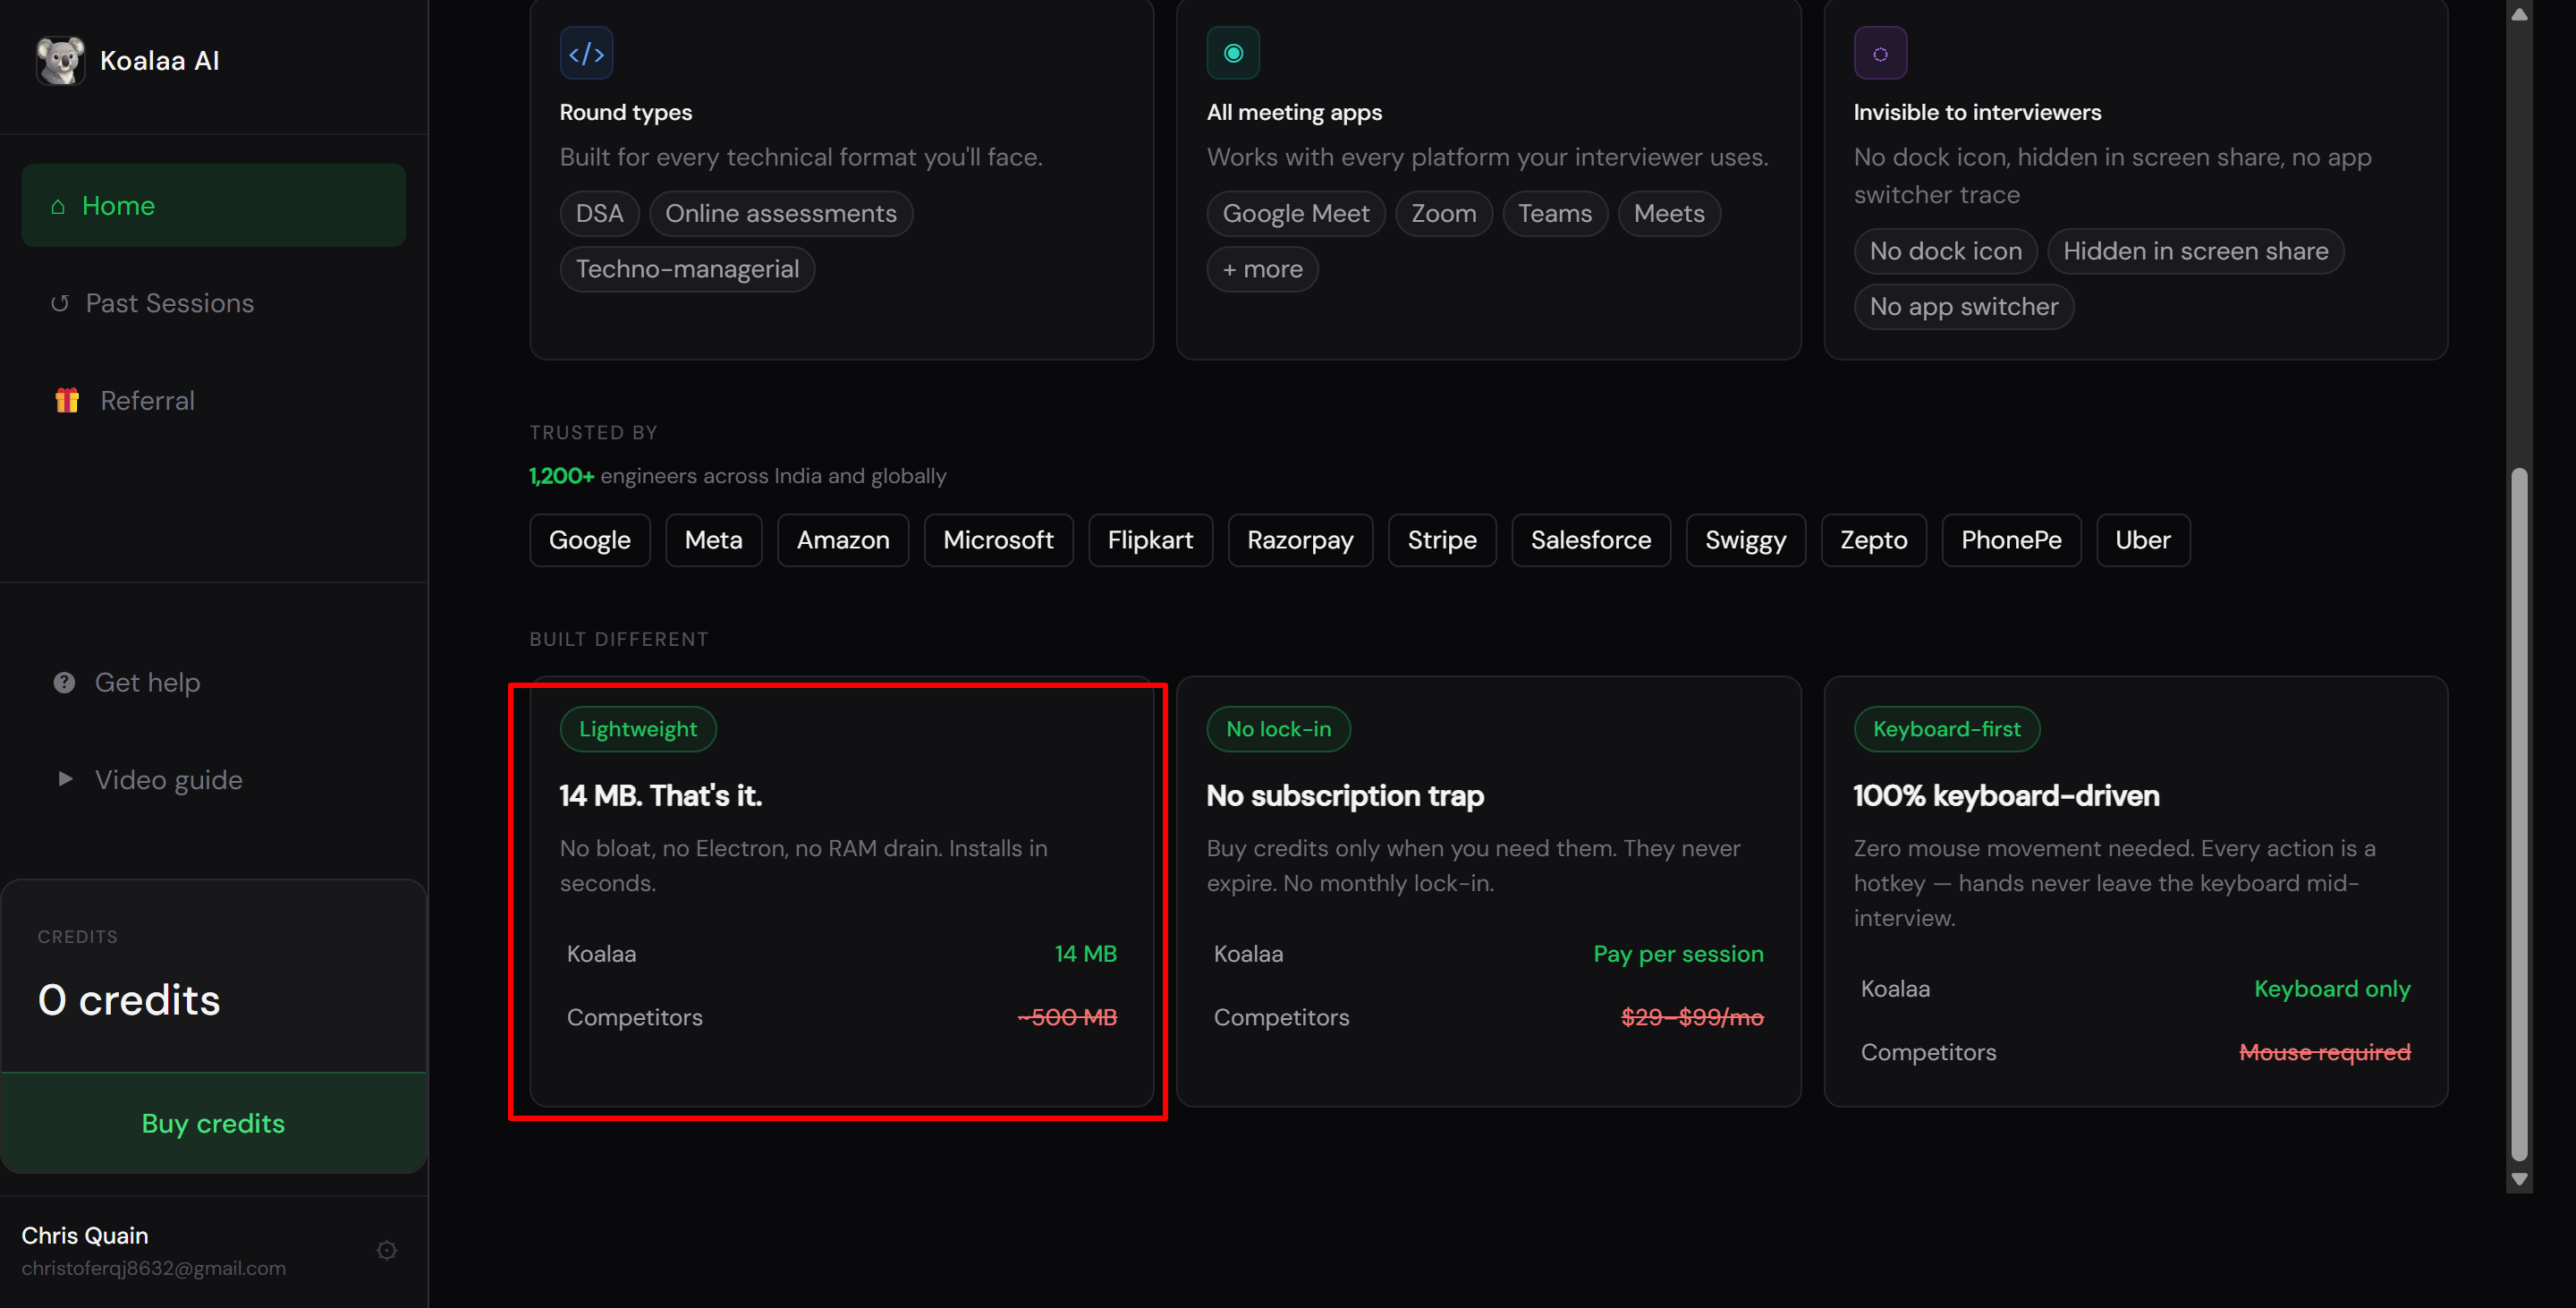Image resolution: width=2576 pixels, height=1308 pixels.
Task: Open Get help from sidebar
Action: tap(213, 682)
